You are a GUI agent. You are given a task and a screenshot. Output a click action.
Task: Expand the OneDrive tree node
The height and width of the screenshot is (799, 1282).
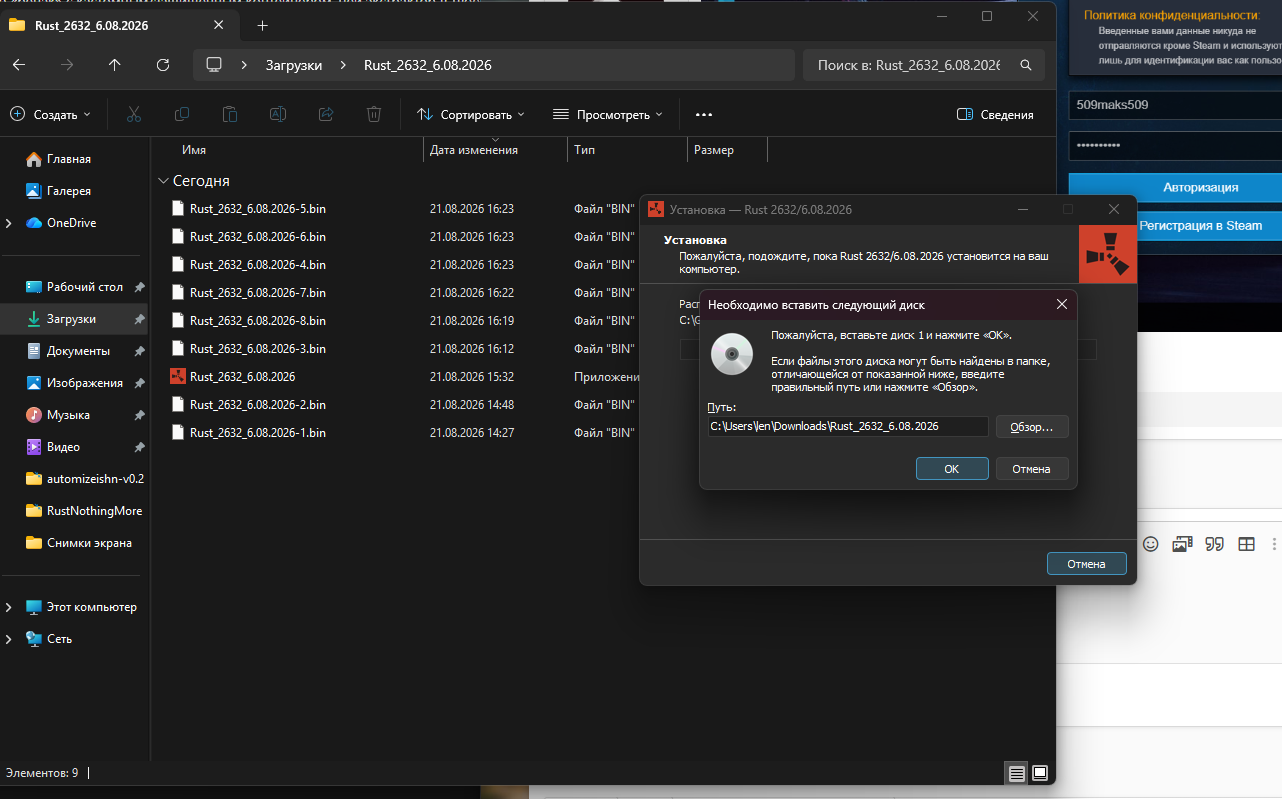[x=9, y=223]
